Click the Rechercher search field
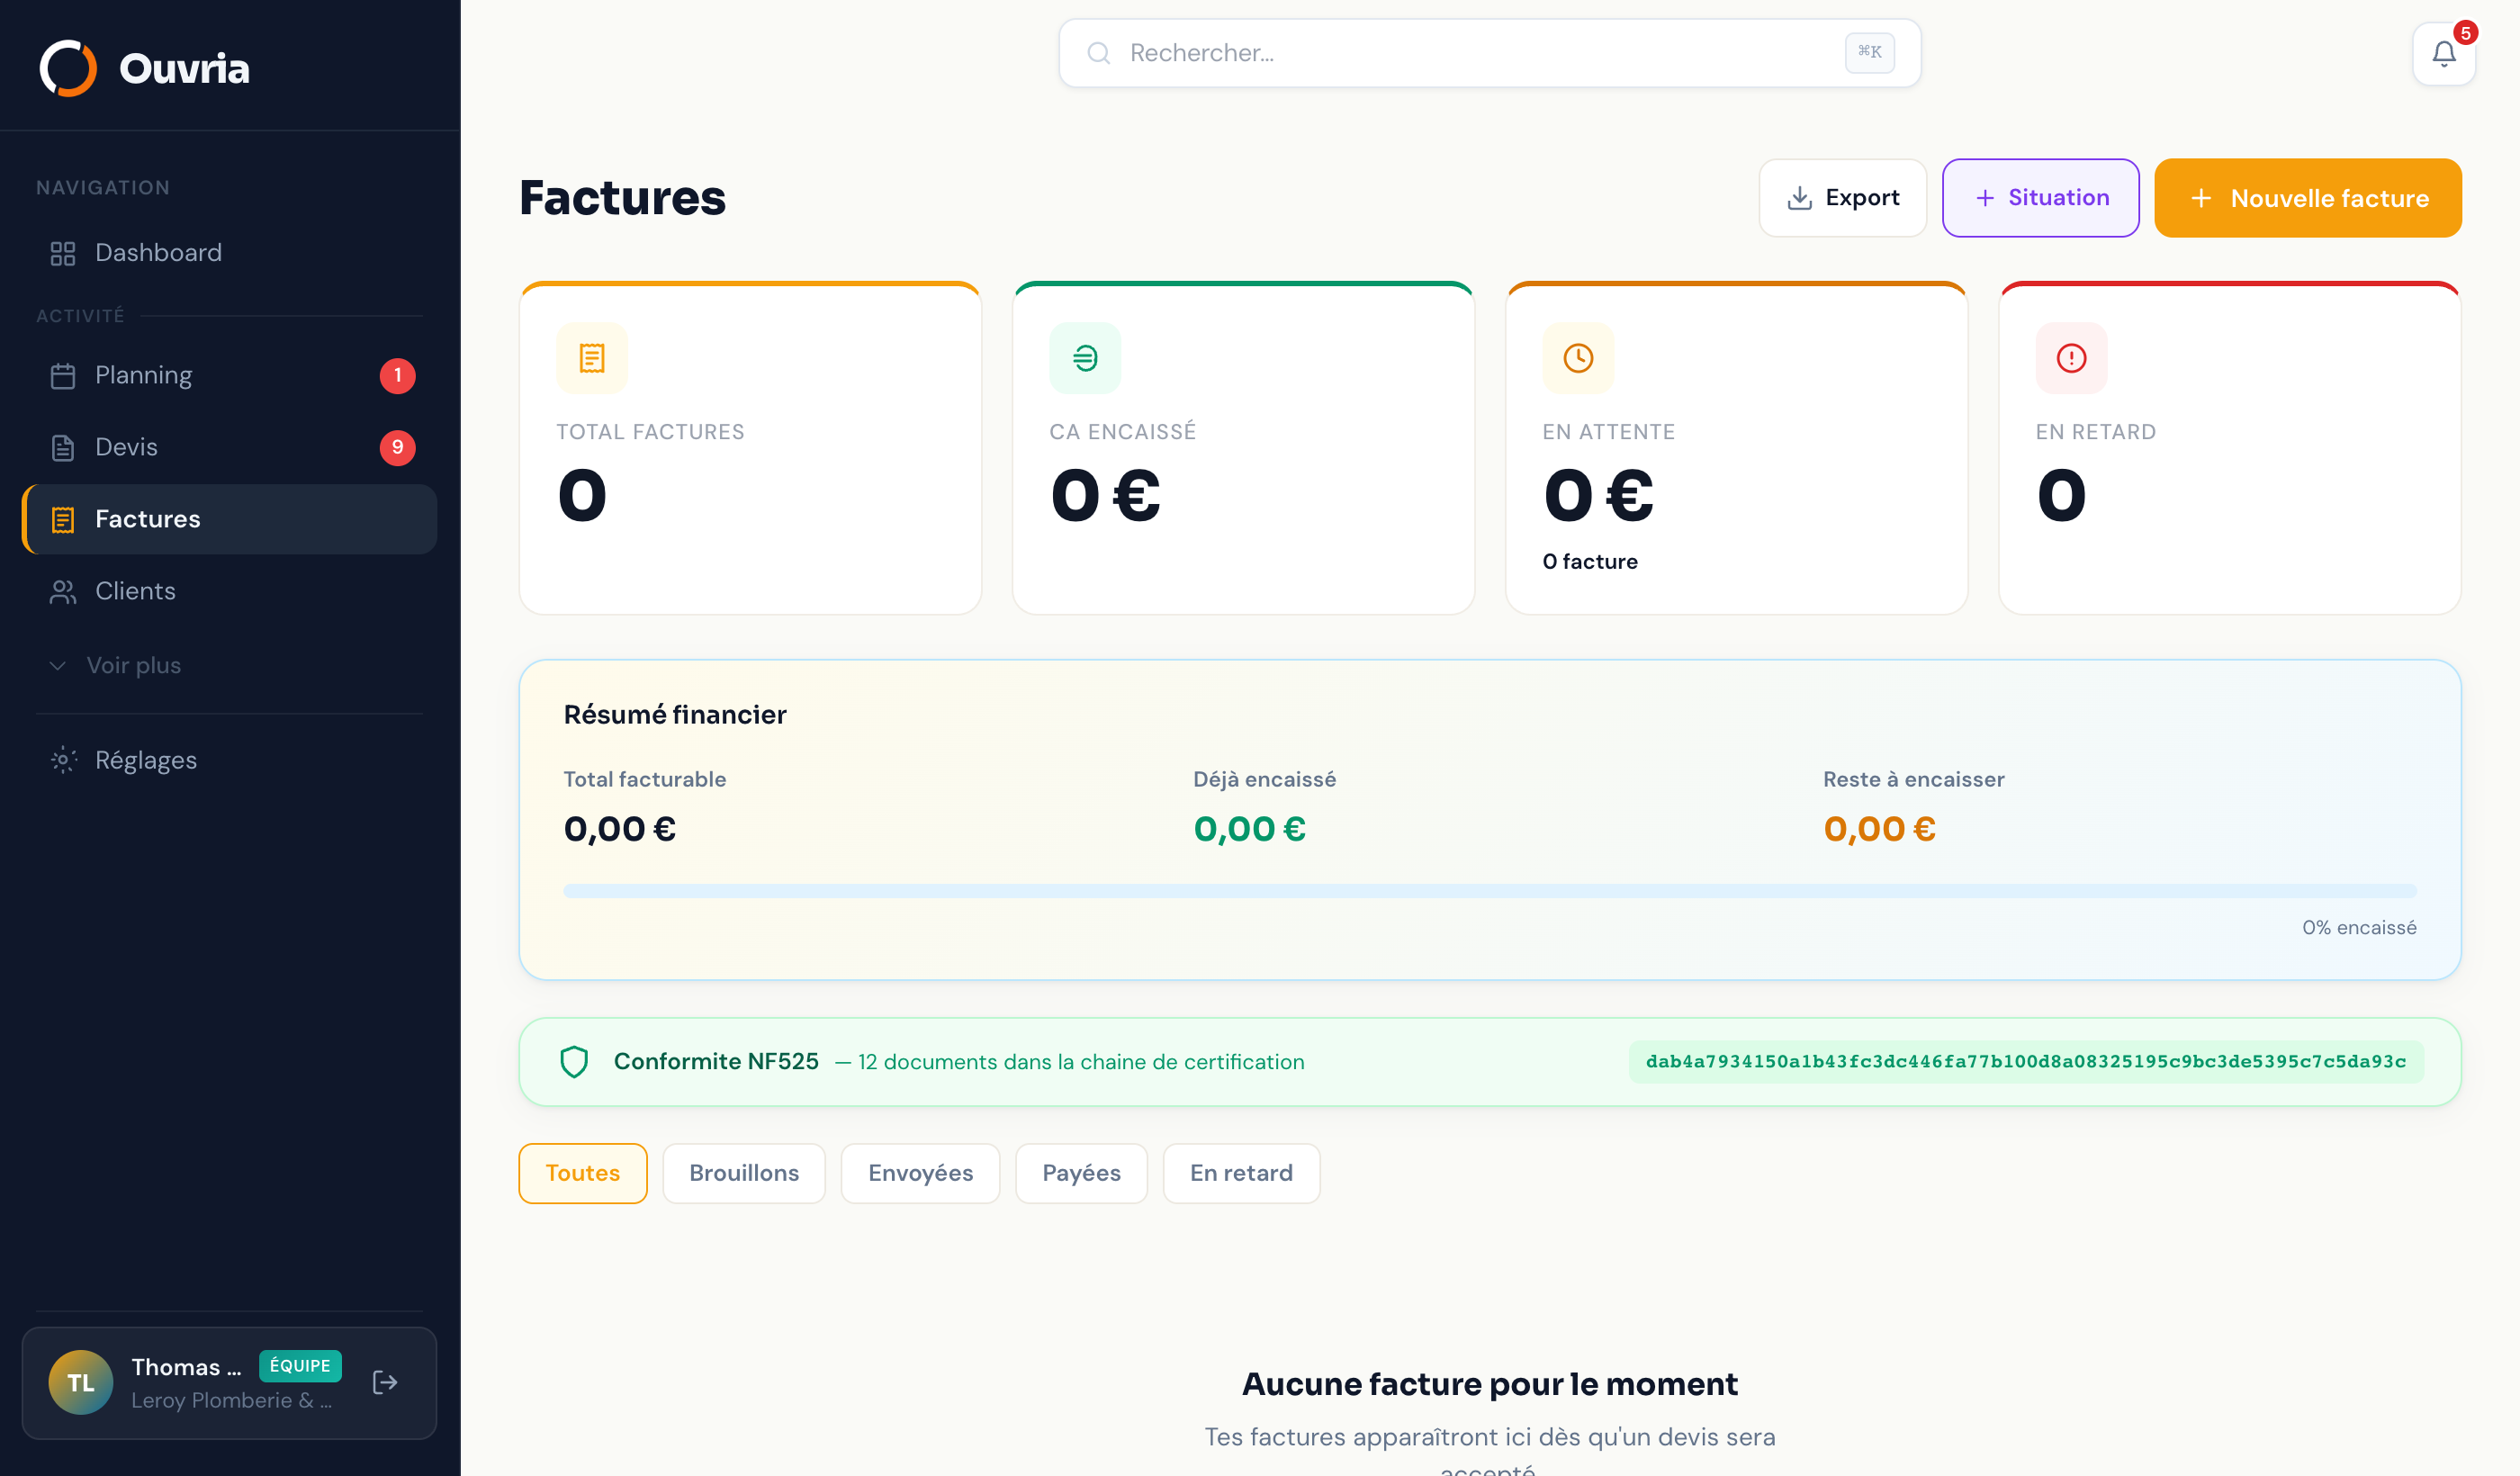The height and width of the screenshot is (1476, 2520). [x=1490, y=53]
